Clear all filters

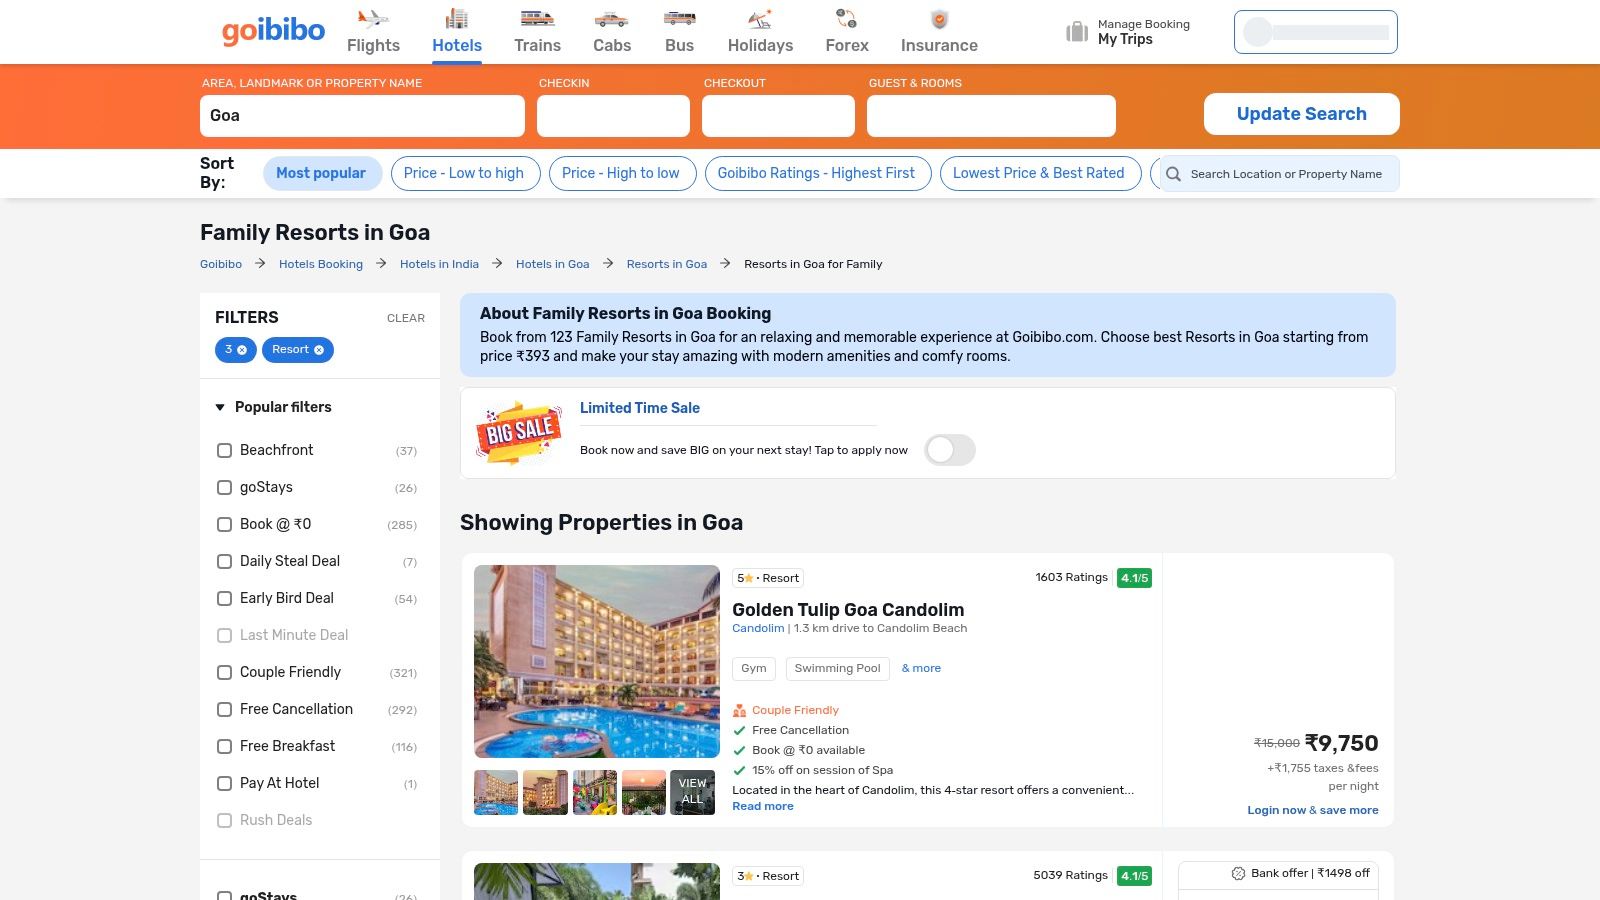coord(406,318)
